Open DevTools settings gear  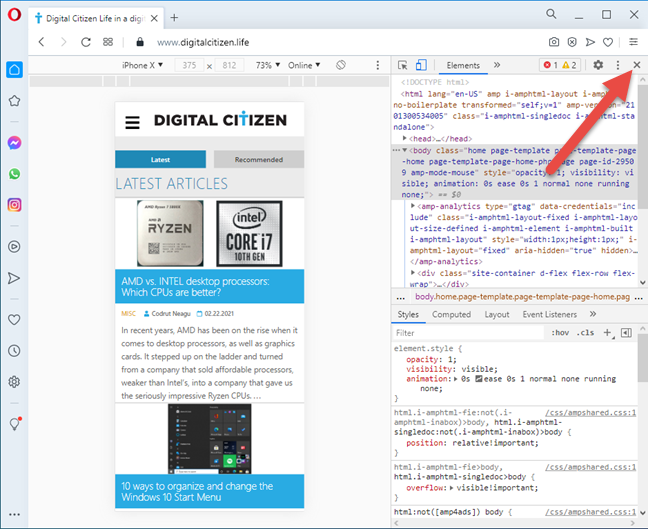(x=598, y=65)
